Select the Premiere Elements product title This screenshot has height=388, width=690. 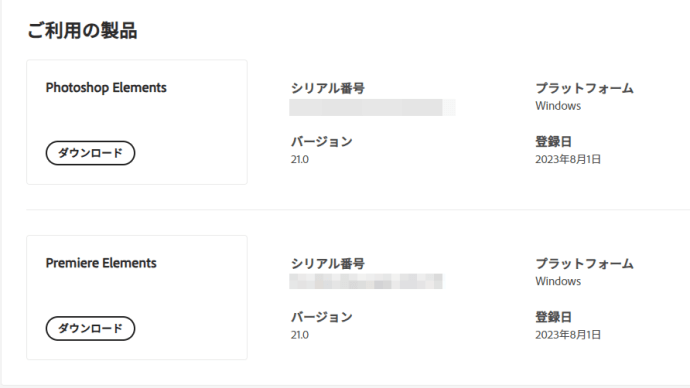click(x=101, y=263)
